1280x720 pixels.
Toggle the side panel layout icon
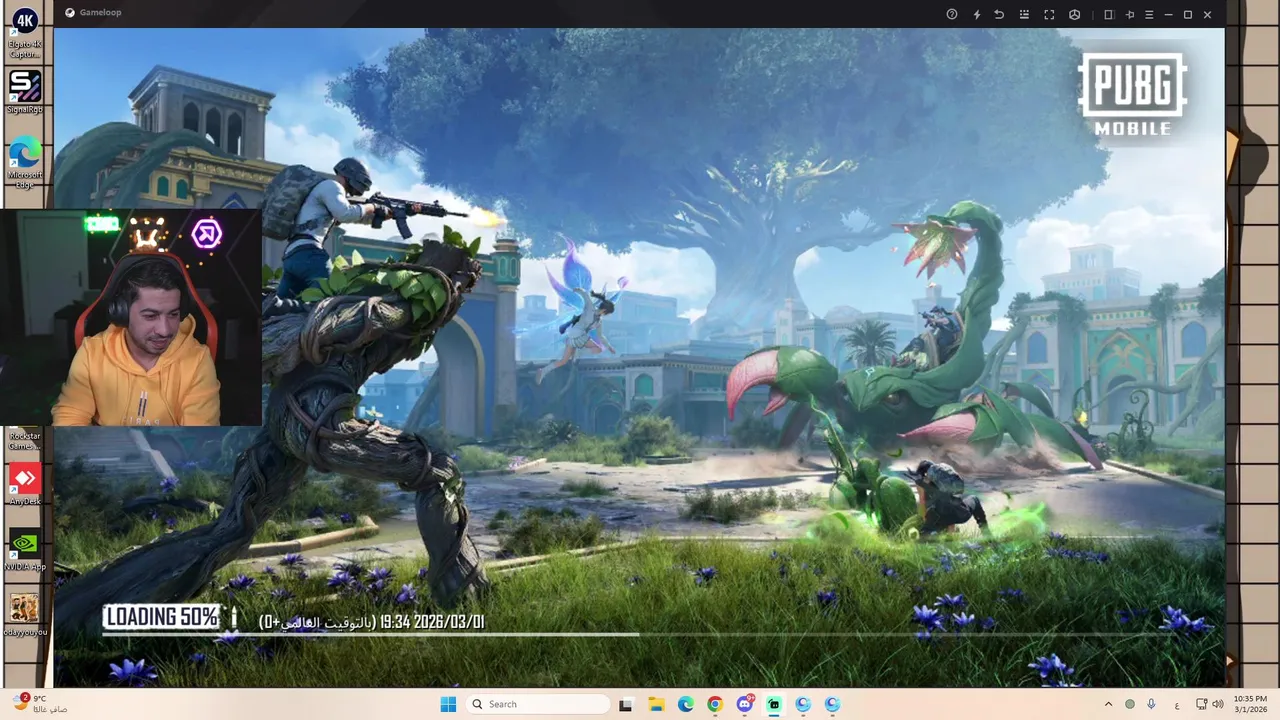click(1108, 14)
